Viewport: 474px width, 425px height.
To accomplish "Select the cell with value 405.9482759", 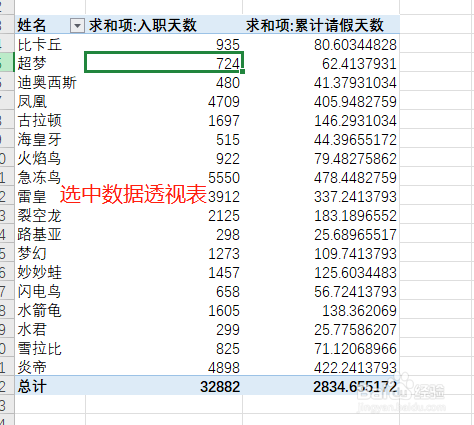I will pos(321,101).
